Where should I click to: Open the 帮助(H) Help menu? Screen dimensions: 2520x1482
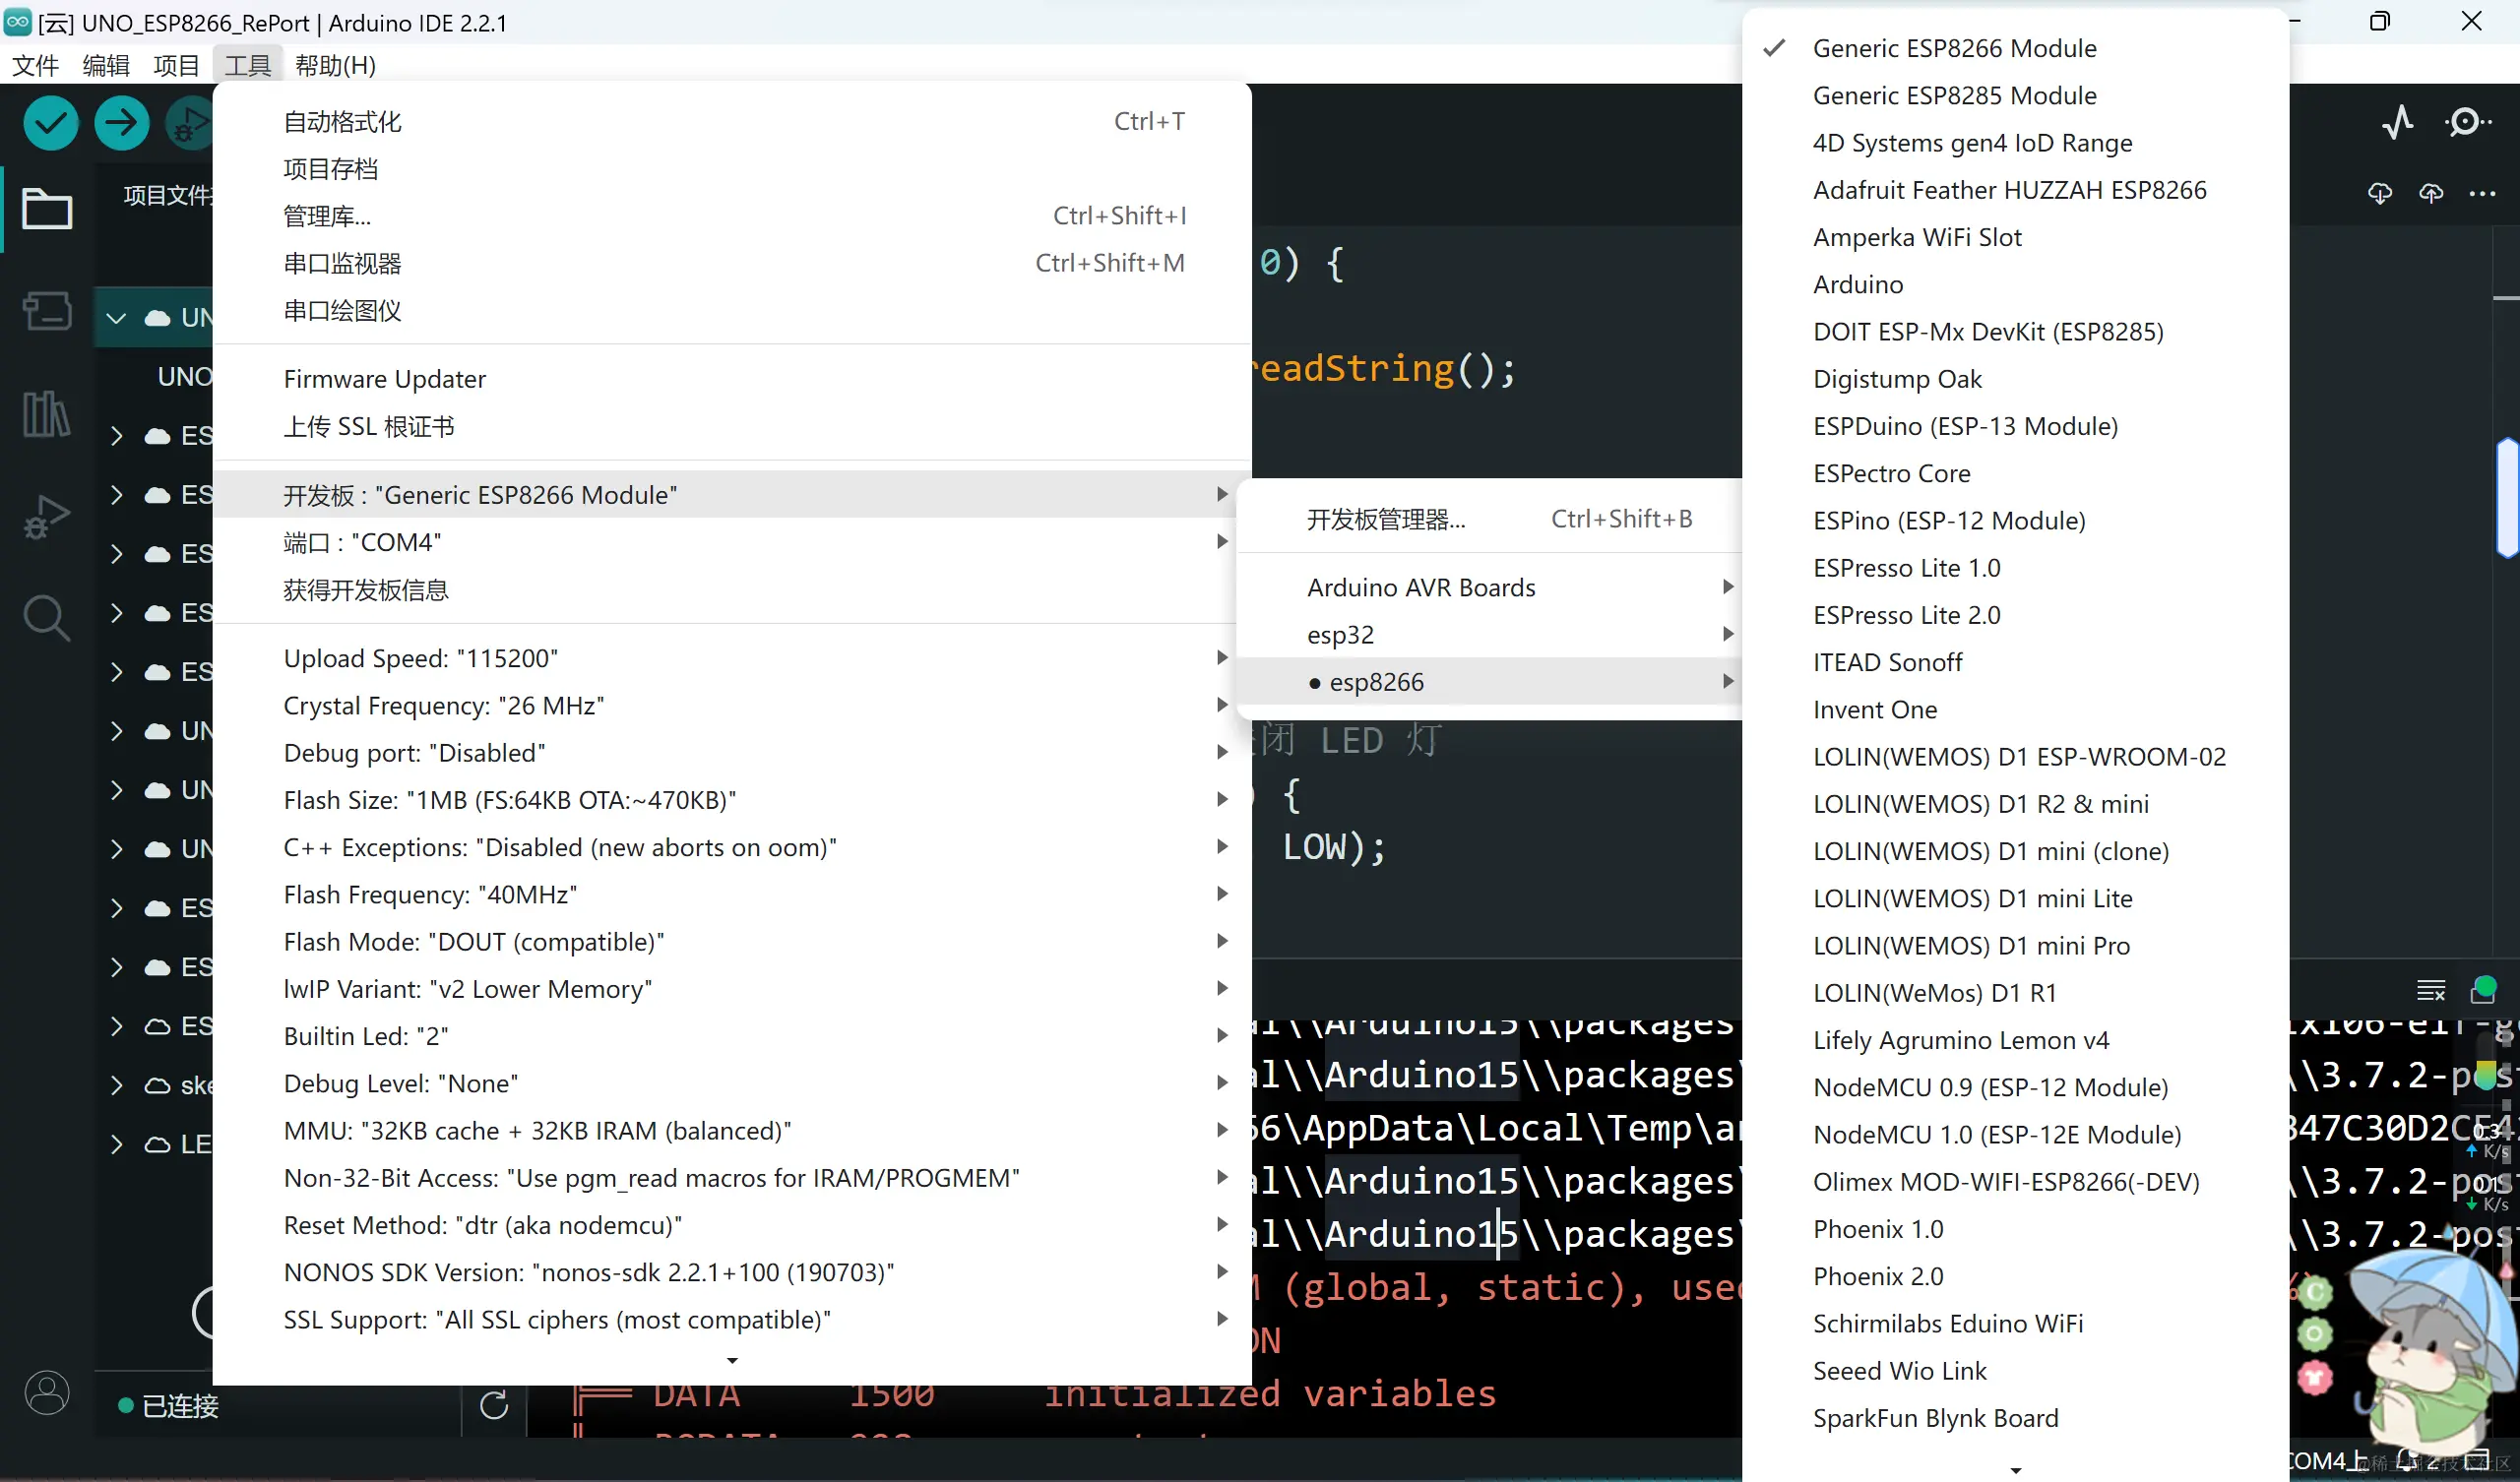tap(336, 65)
